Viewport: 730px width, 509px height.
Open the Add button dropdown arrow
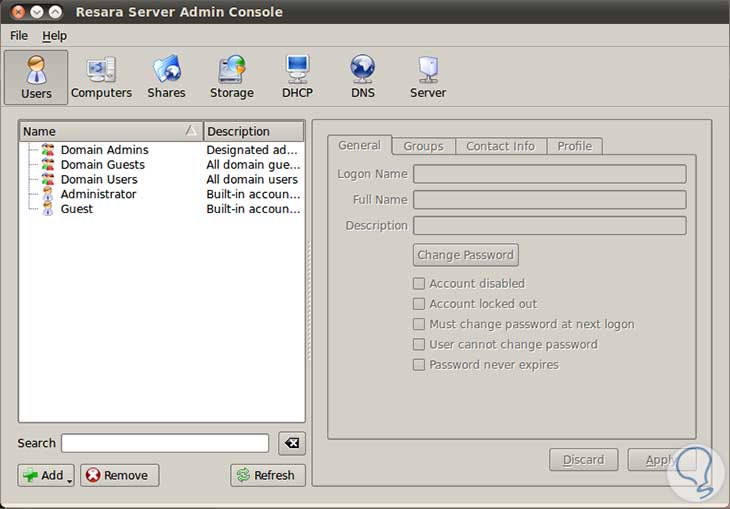pos(70,481)
